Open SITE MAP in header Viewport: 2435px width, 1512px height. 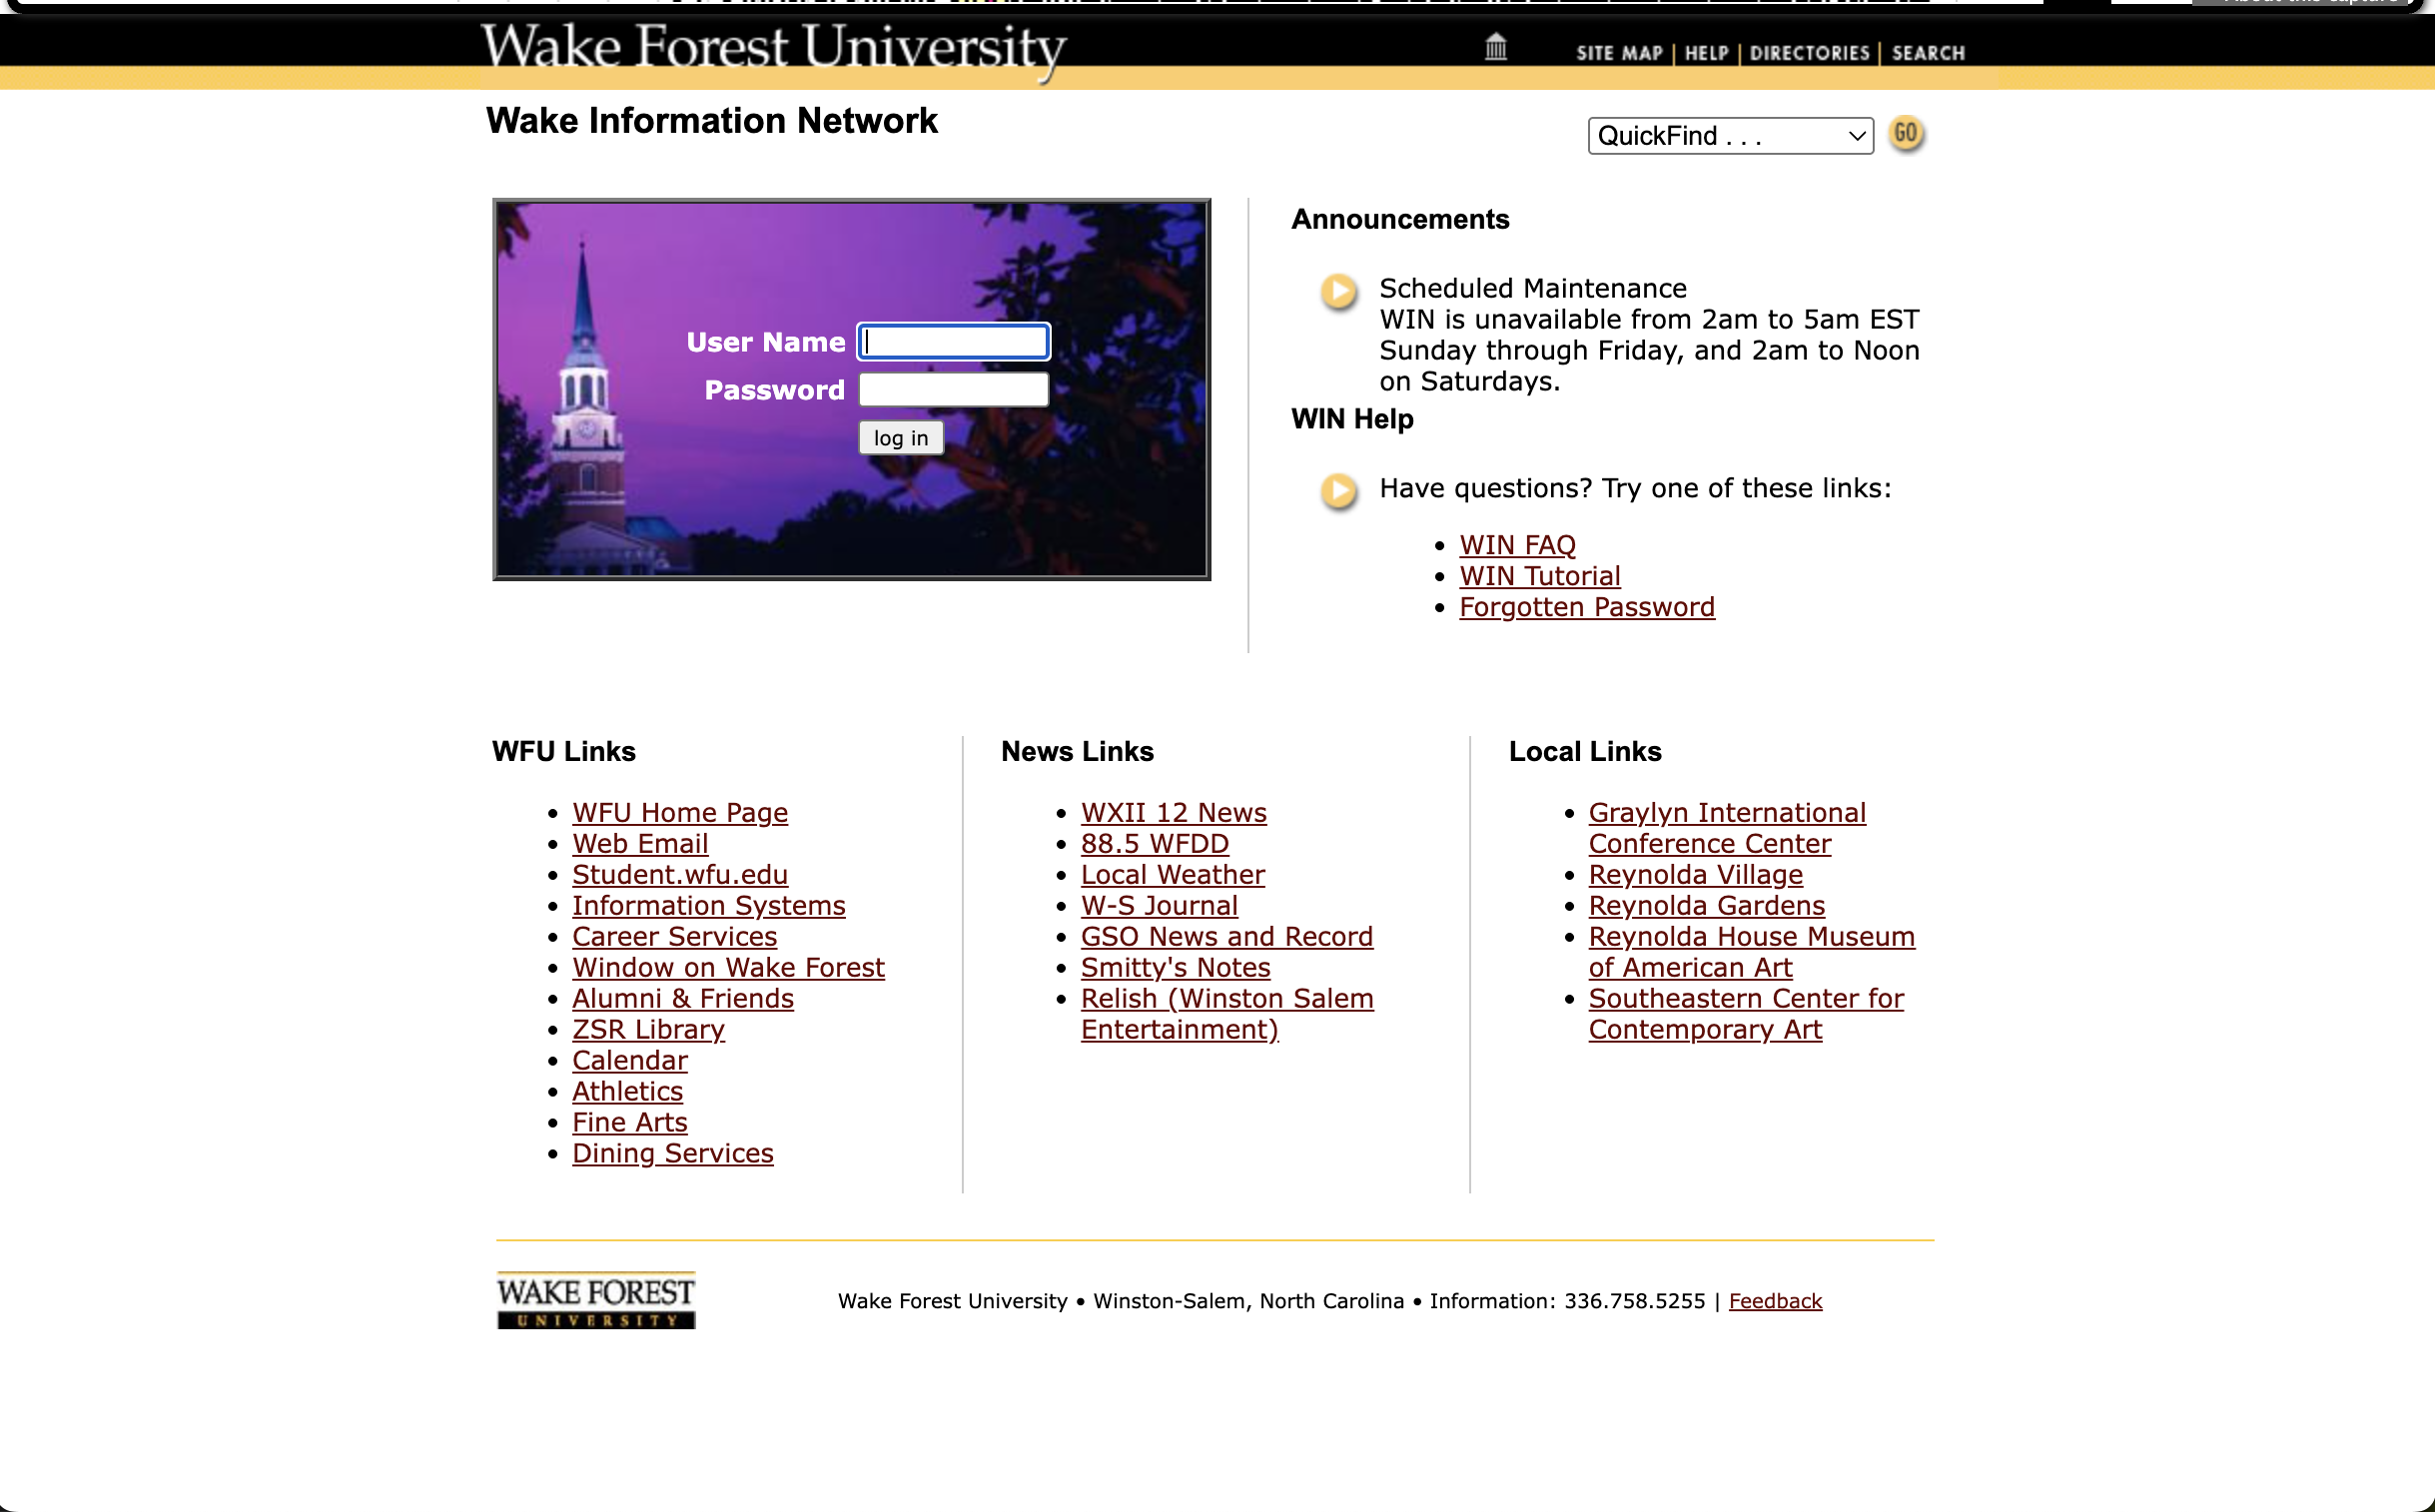1619,53
